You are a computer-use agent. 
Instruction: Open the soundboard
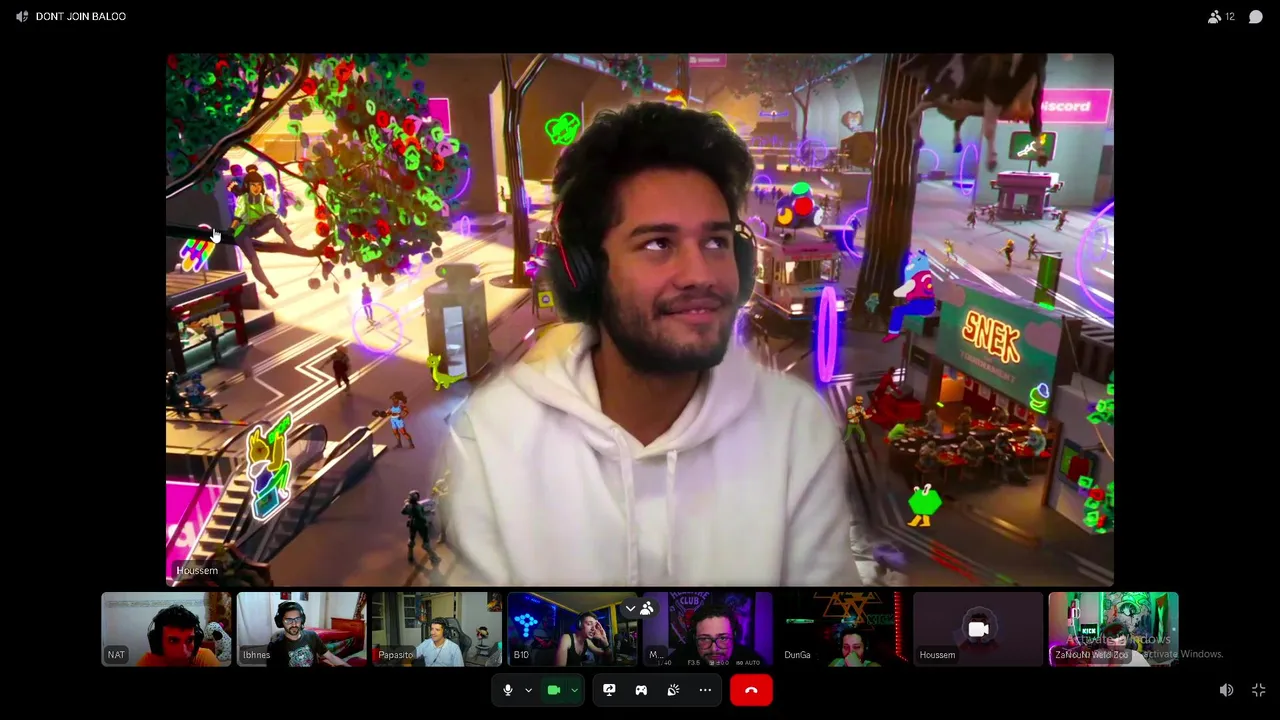coord(673,690)
